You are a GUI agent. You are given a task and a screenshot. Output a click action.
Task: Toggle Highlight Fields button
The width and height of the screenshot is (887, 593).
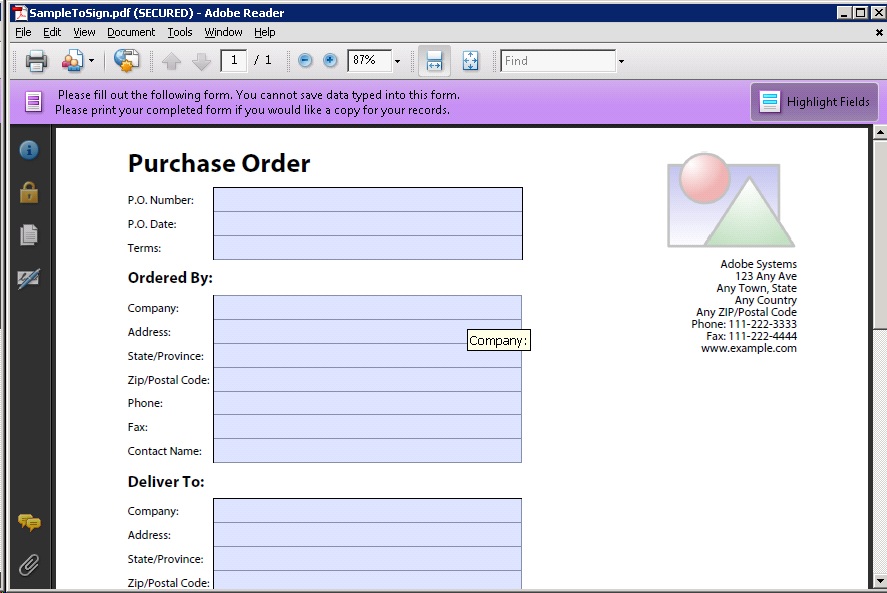(815, 102)
